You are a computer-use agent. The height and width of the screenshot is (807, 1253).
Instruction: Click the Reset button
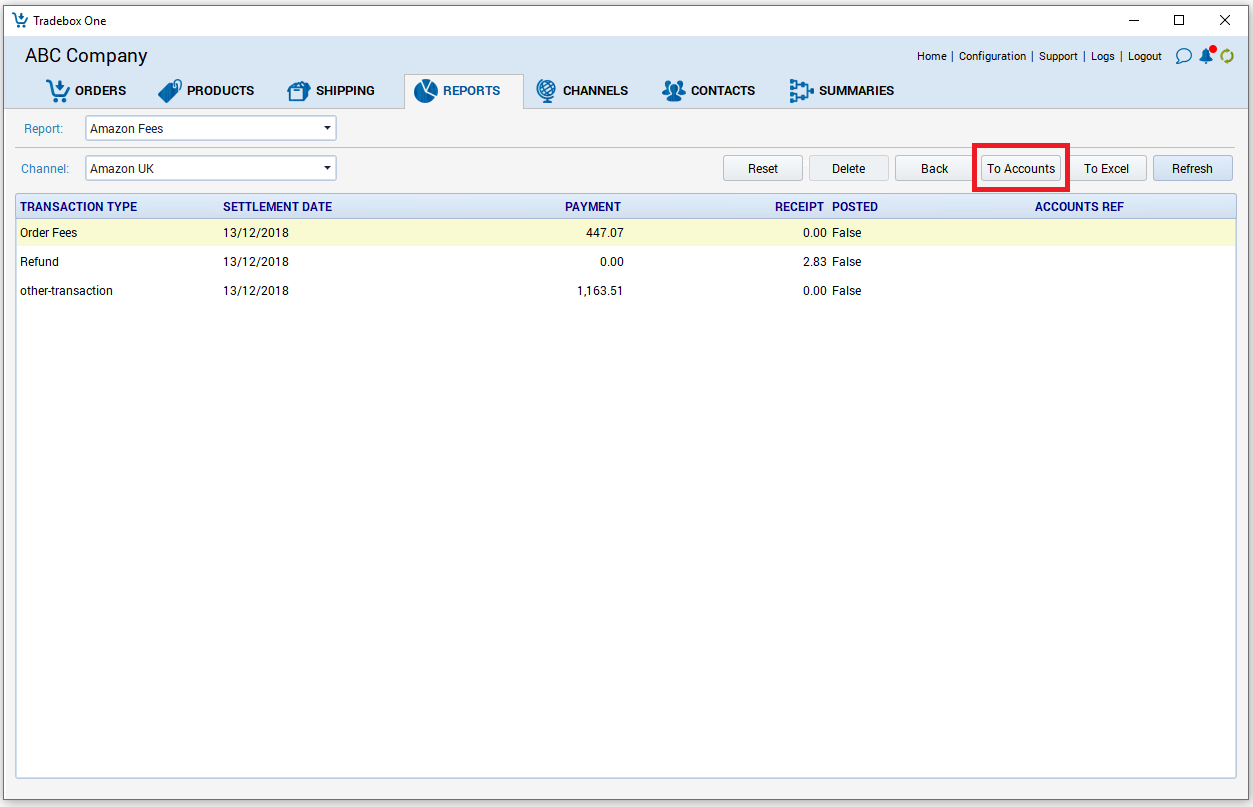click(x=763, y=168)
